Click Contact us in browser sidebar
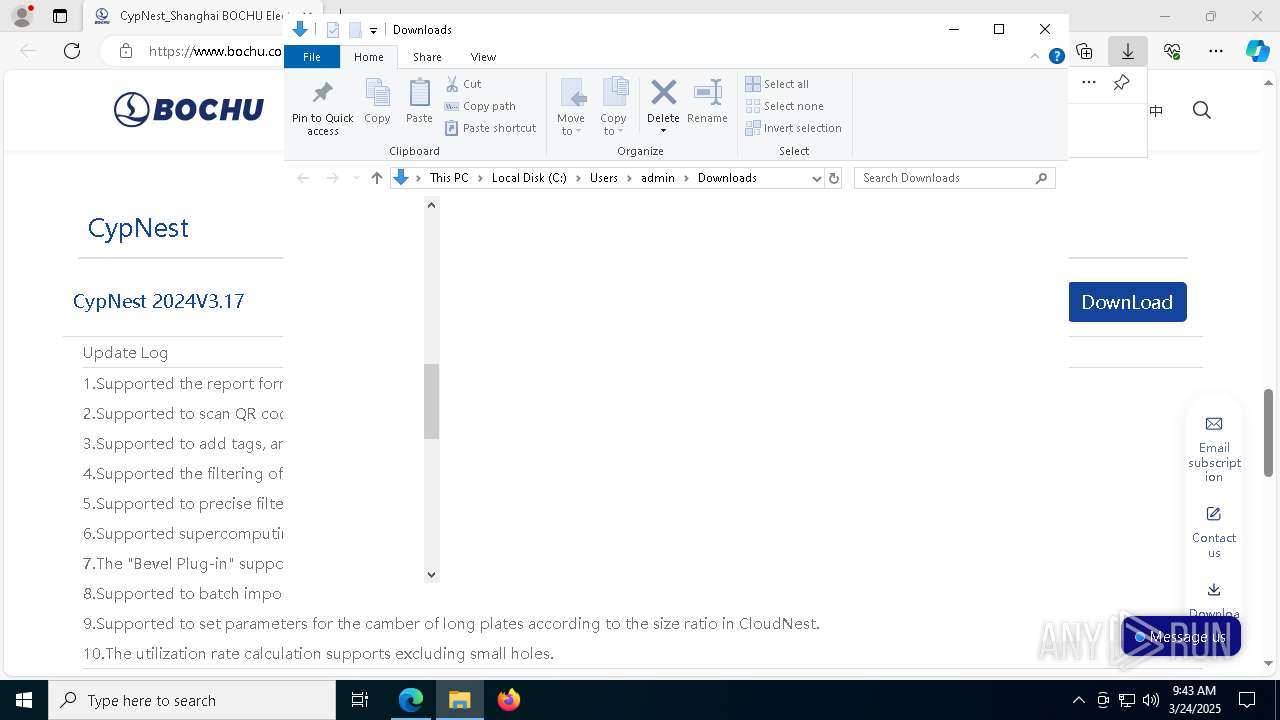This screenshot has width=1280, height=720. (1214, 532)
